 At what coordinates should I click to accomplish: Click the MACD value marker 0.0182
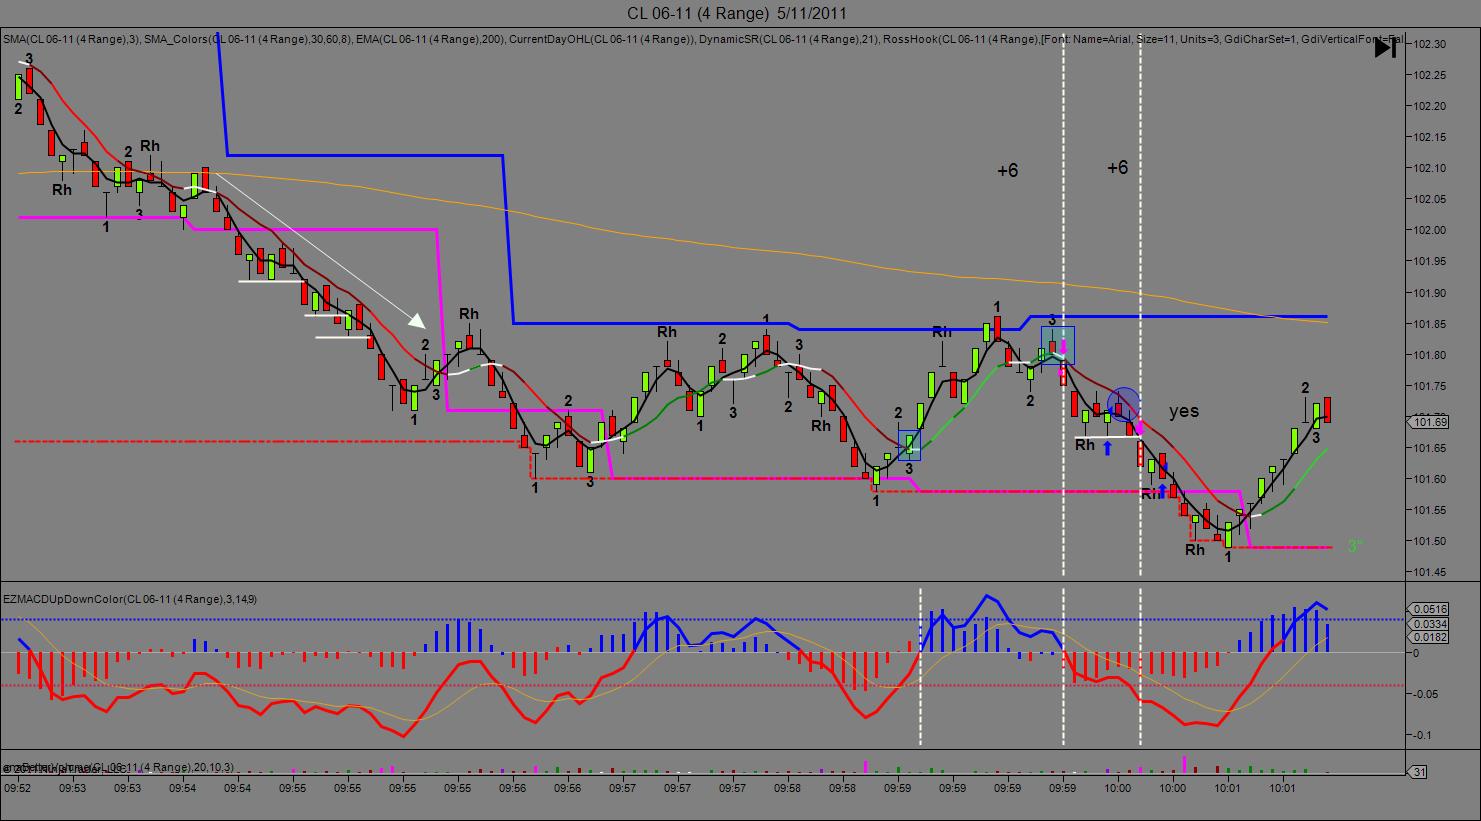point(1428,637)
